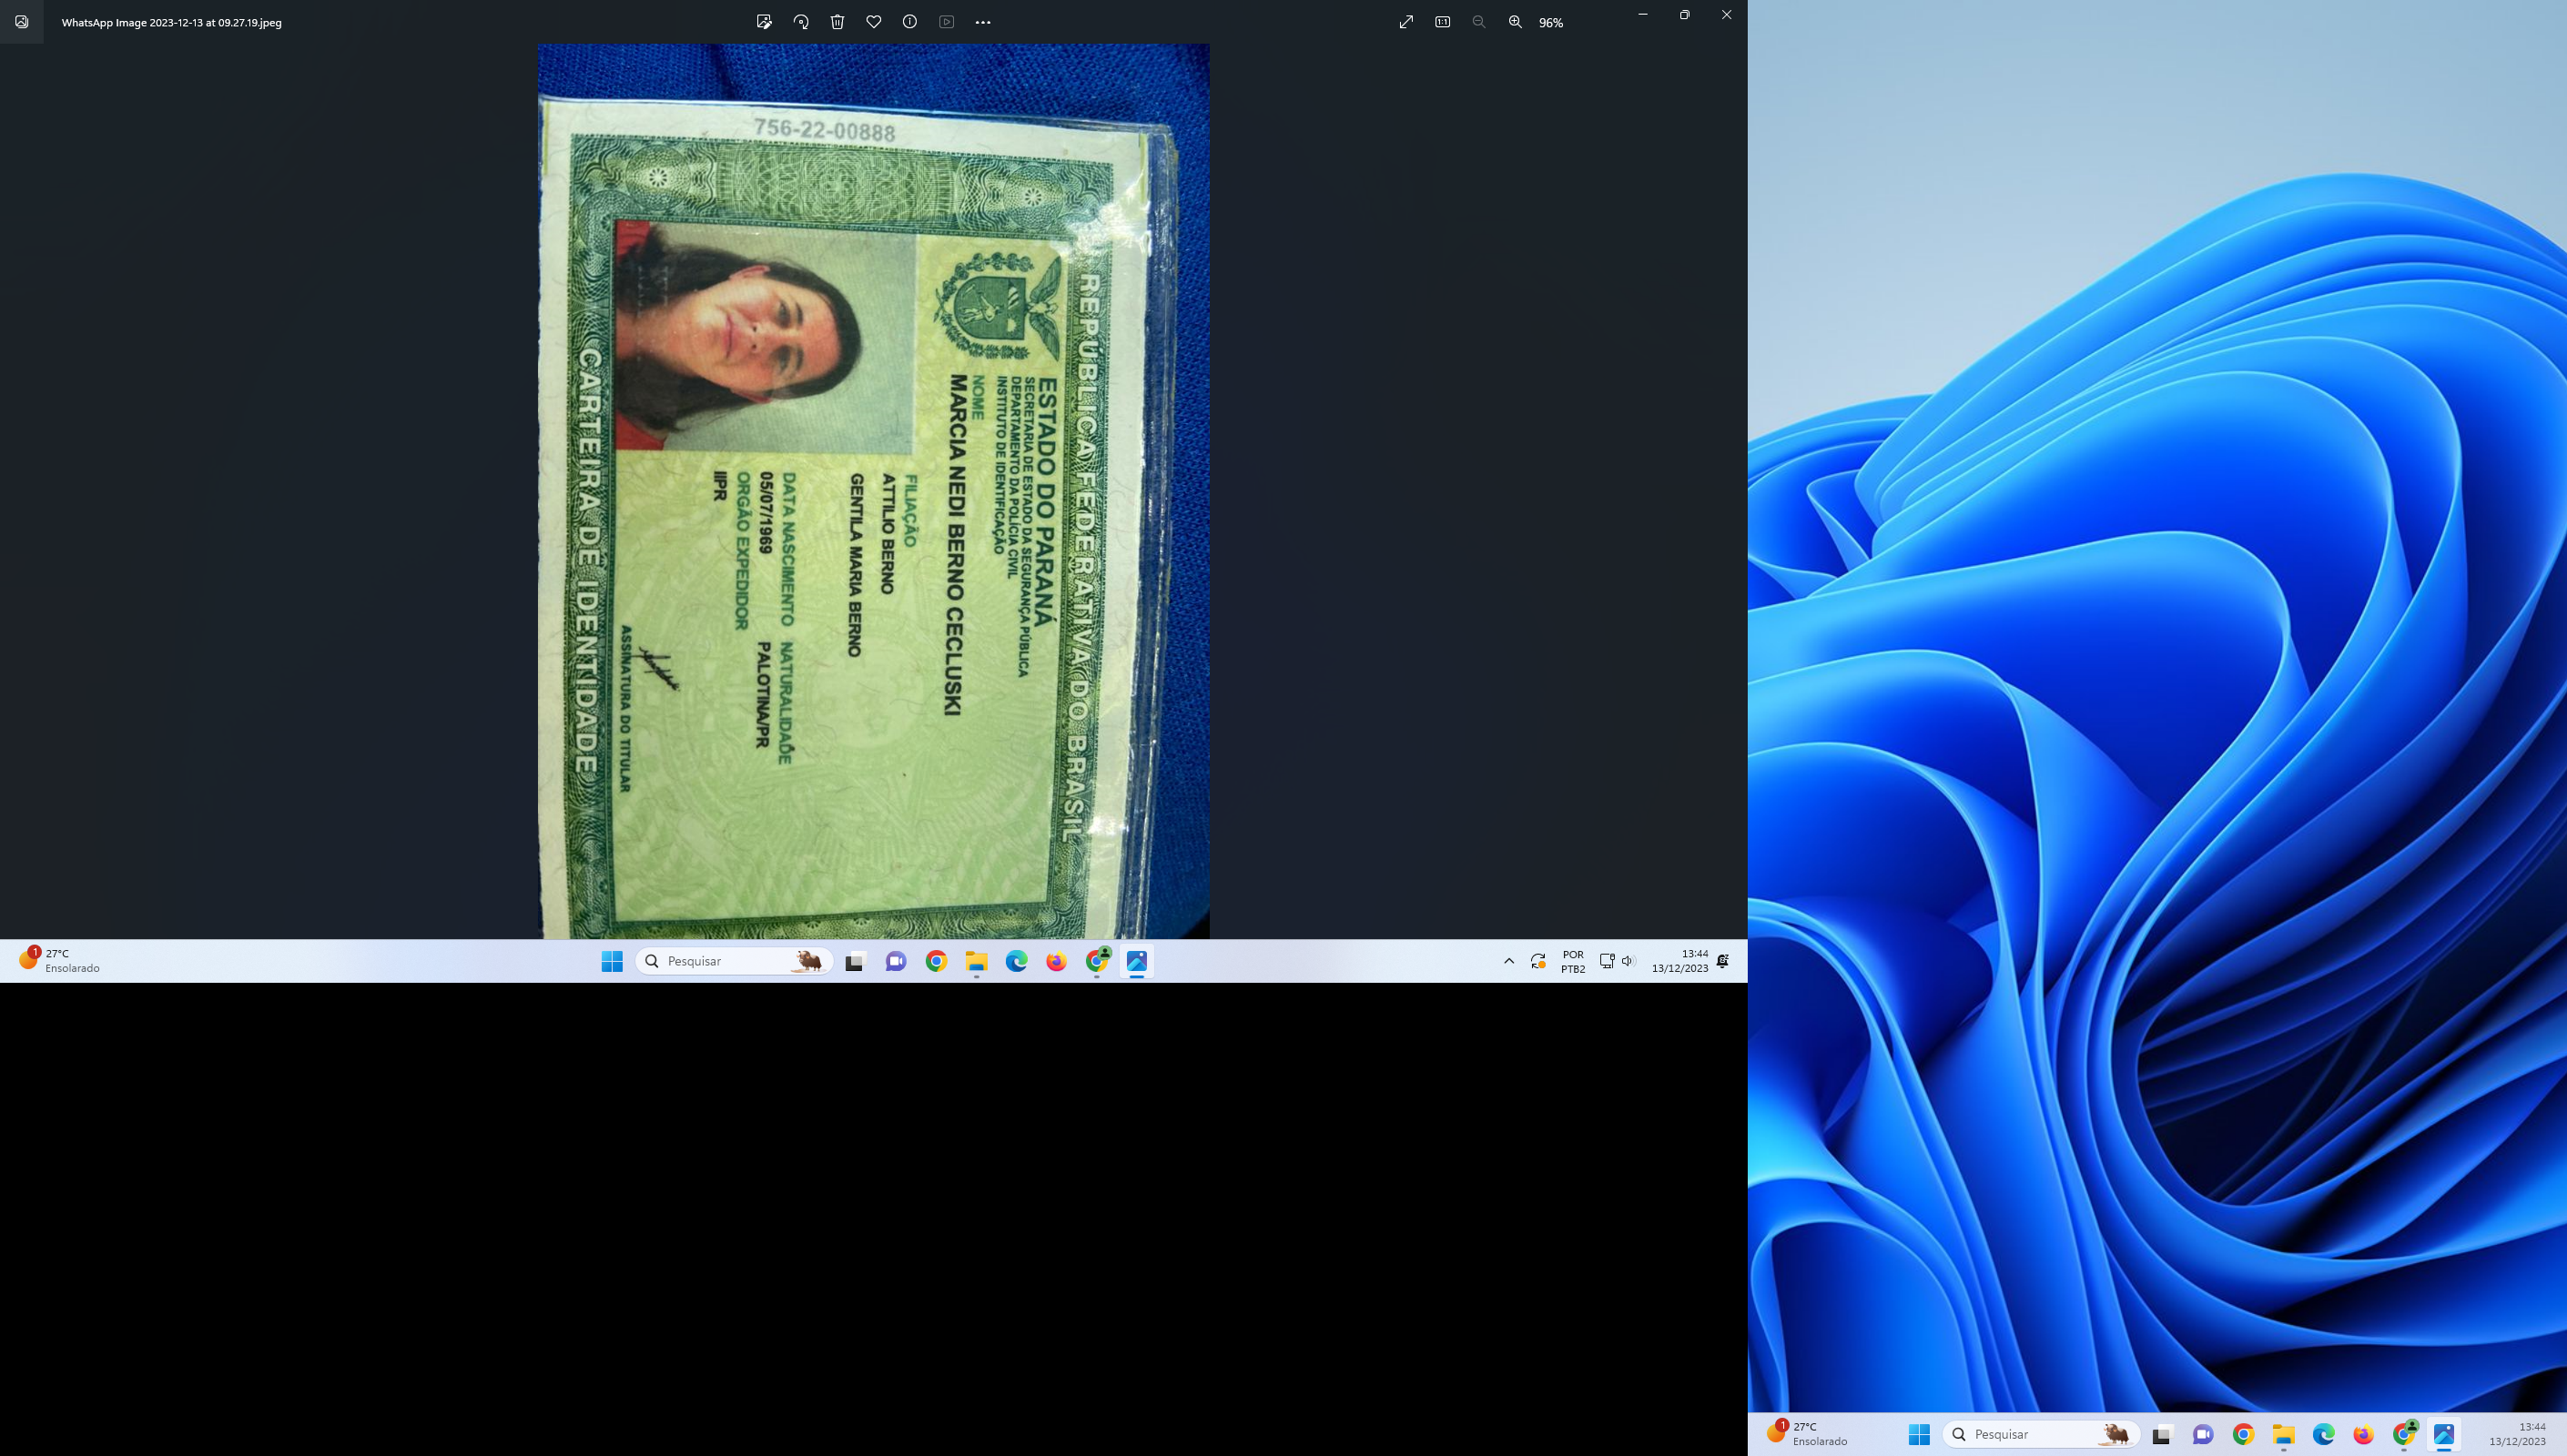Open the three-dots See more menu
Image resolution: width=2567 pixels, height=1456 pixels.
pyautogui.click(x=982, y=22)
